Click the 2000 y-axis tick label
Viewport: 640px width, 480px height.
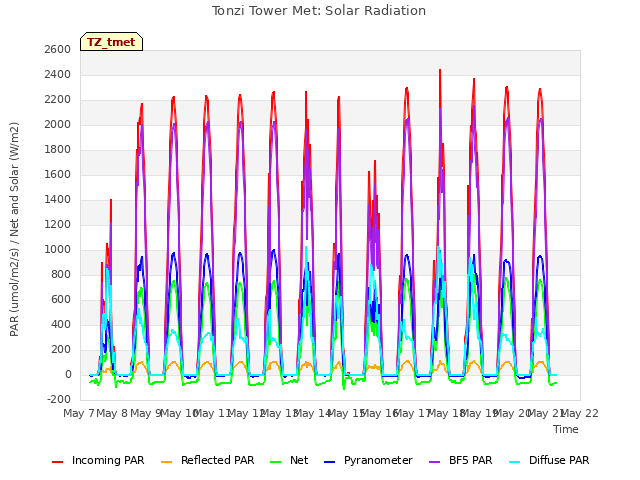click(58, 124)
